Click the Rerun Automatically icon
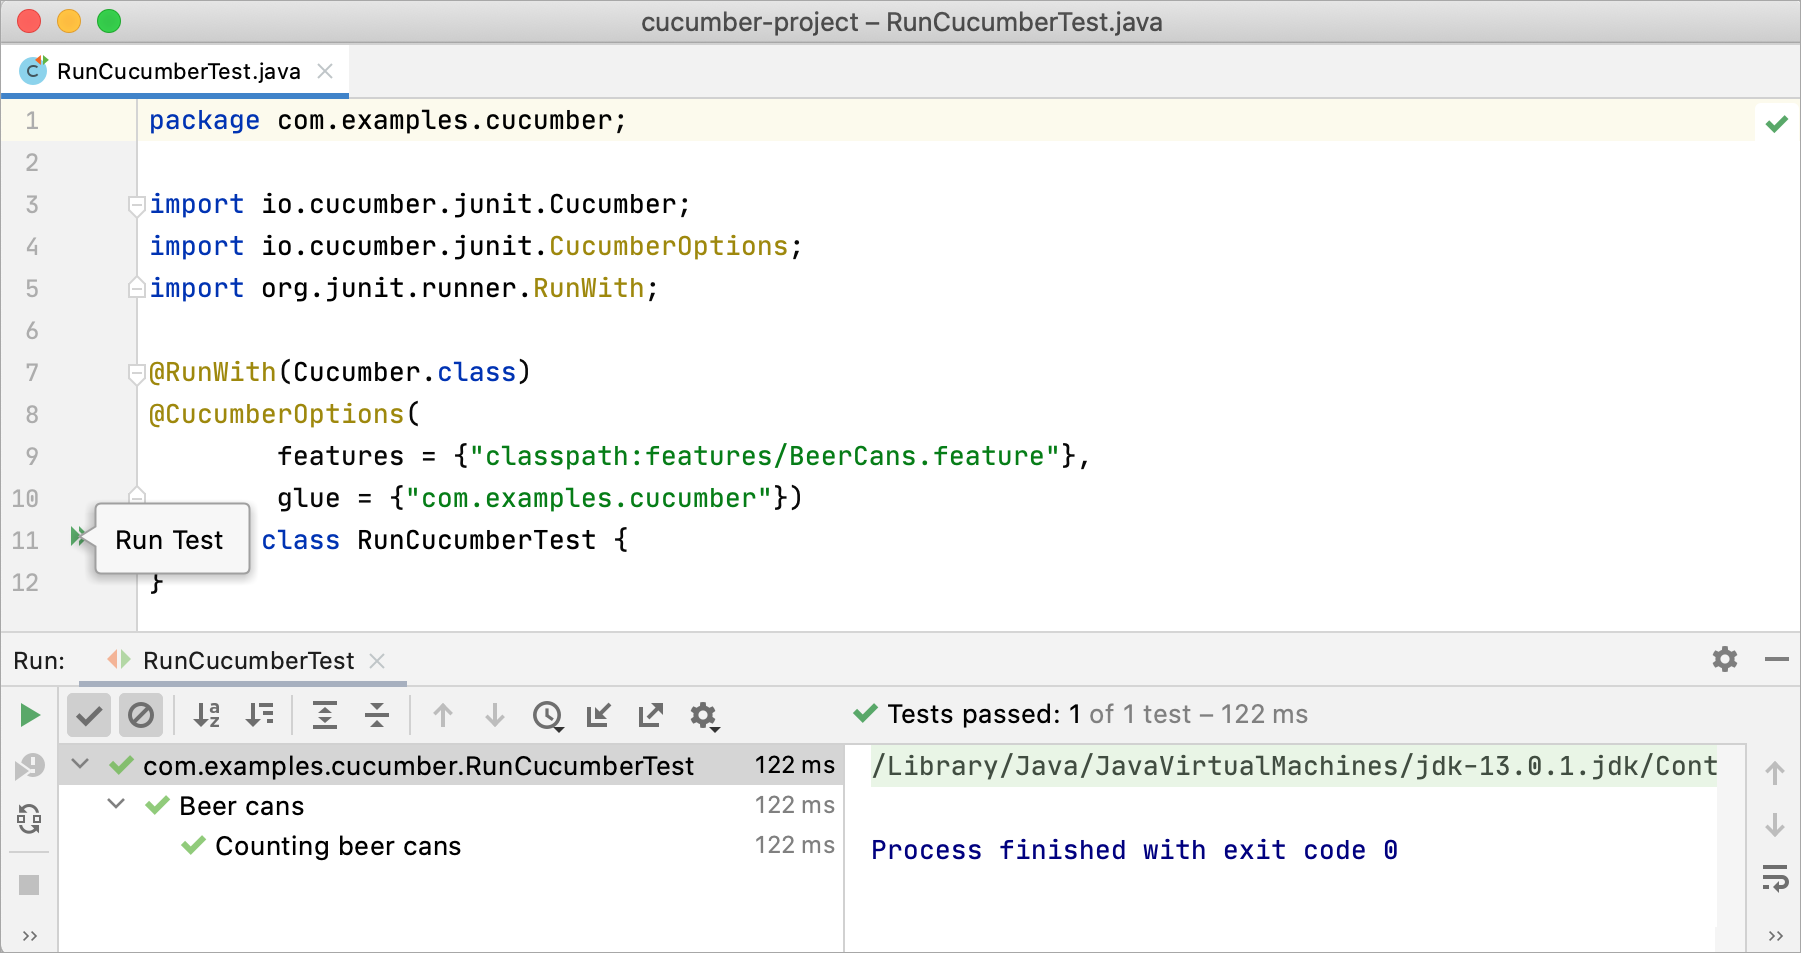This screenshot has width=1801, height=953. 29,820
